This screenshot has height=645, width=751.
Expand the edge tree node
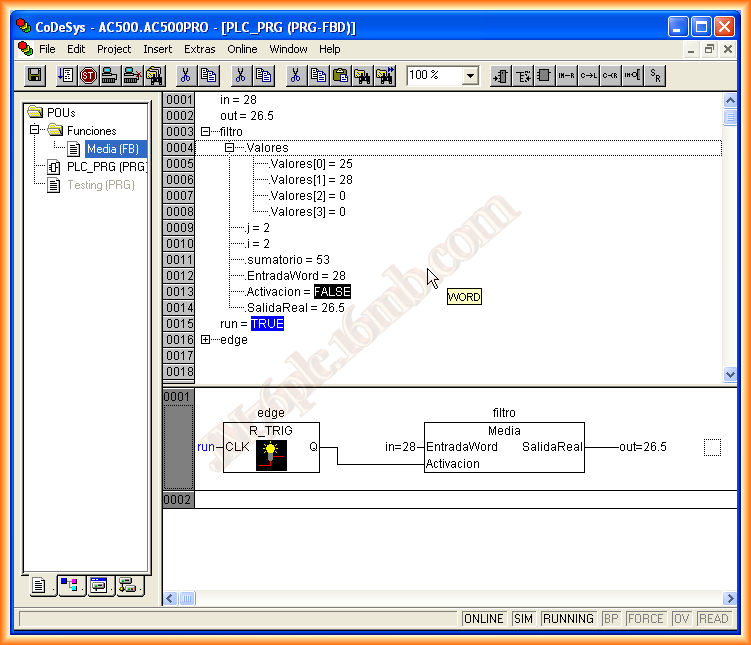pyautogui.click(x=206, y=340)
